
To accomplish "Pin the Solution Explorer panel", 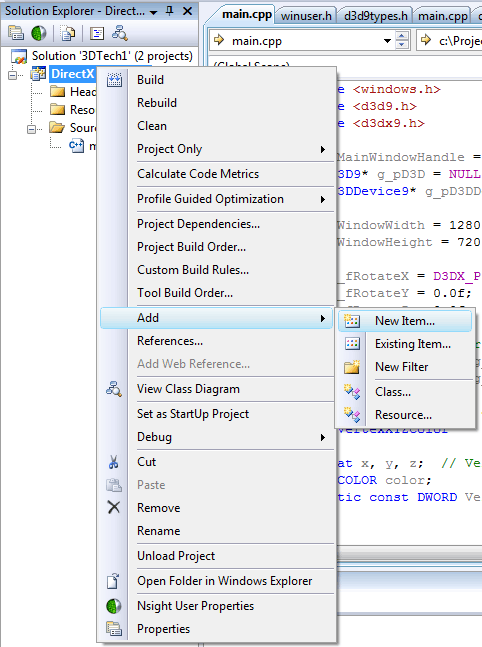I will click(x=169, y=11).
